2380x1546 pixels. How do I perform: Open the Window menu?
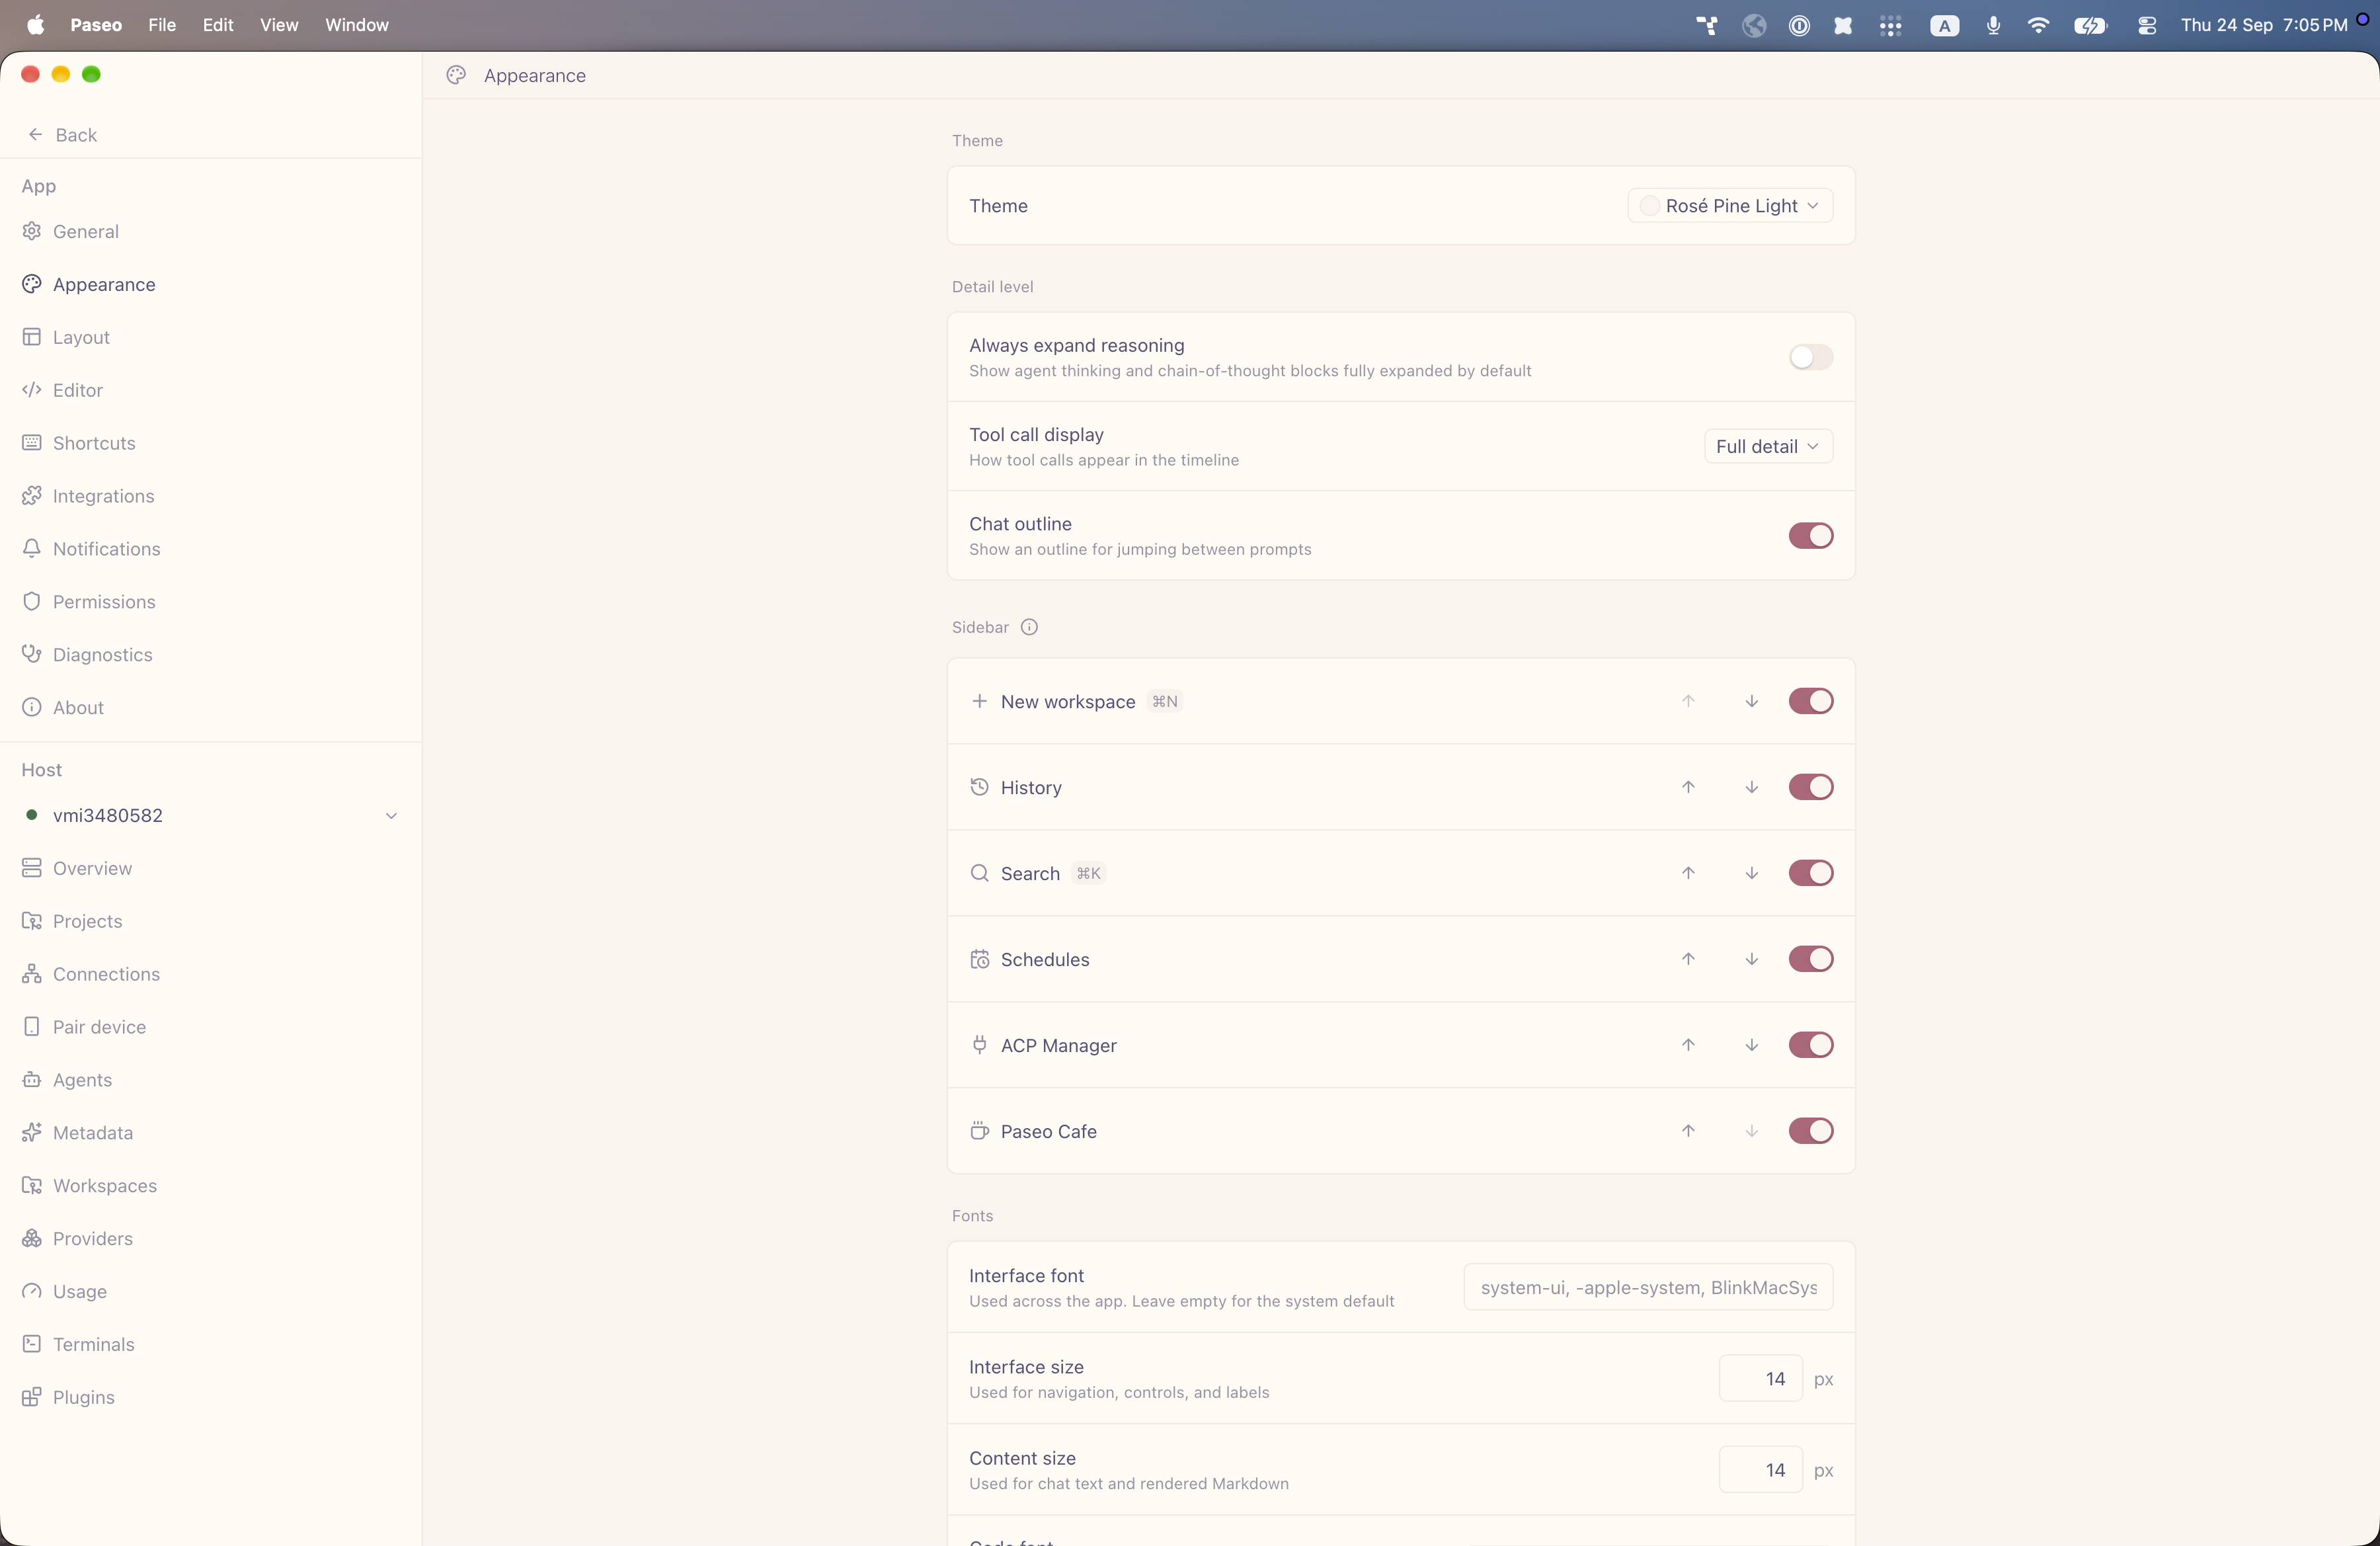pyautogui.click(x=357, y=25)
